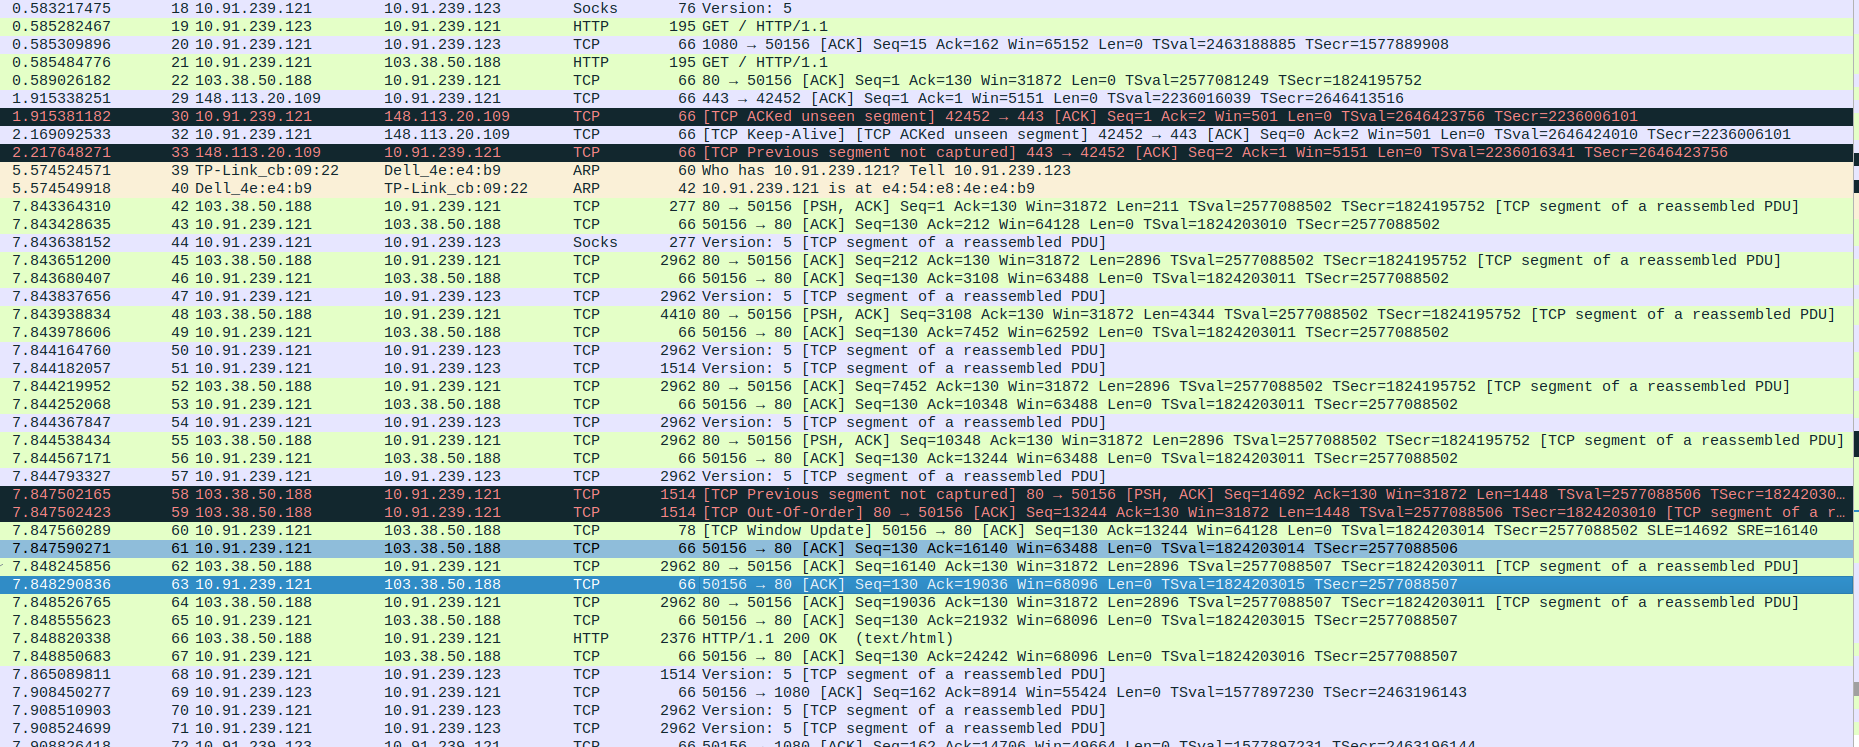Click packet 48 with length 4410

(700, 314)
